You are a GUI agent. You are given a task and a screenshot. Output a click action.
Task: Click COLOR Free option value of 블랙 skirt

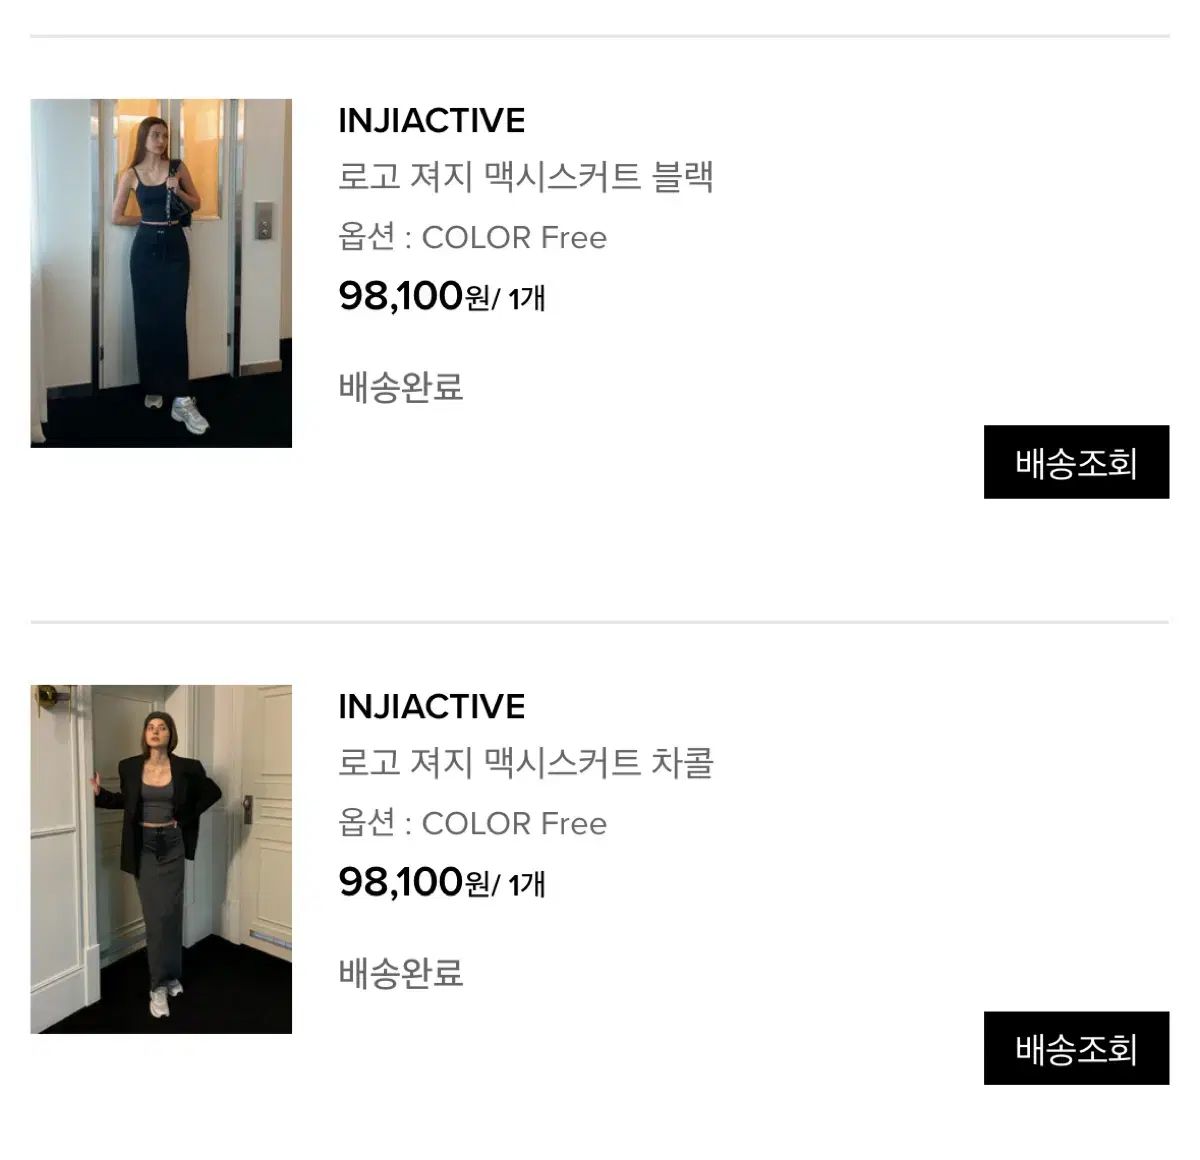(x=514, y=238)
